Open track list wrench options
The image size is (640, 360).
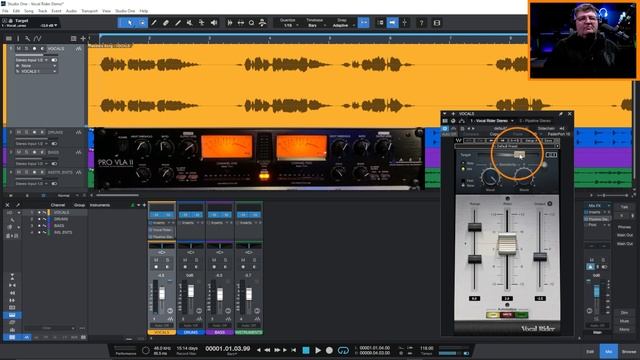[x=27, y=38]
